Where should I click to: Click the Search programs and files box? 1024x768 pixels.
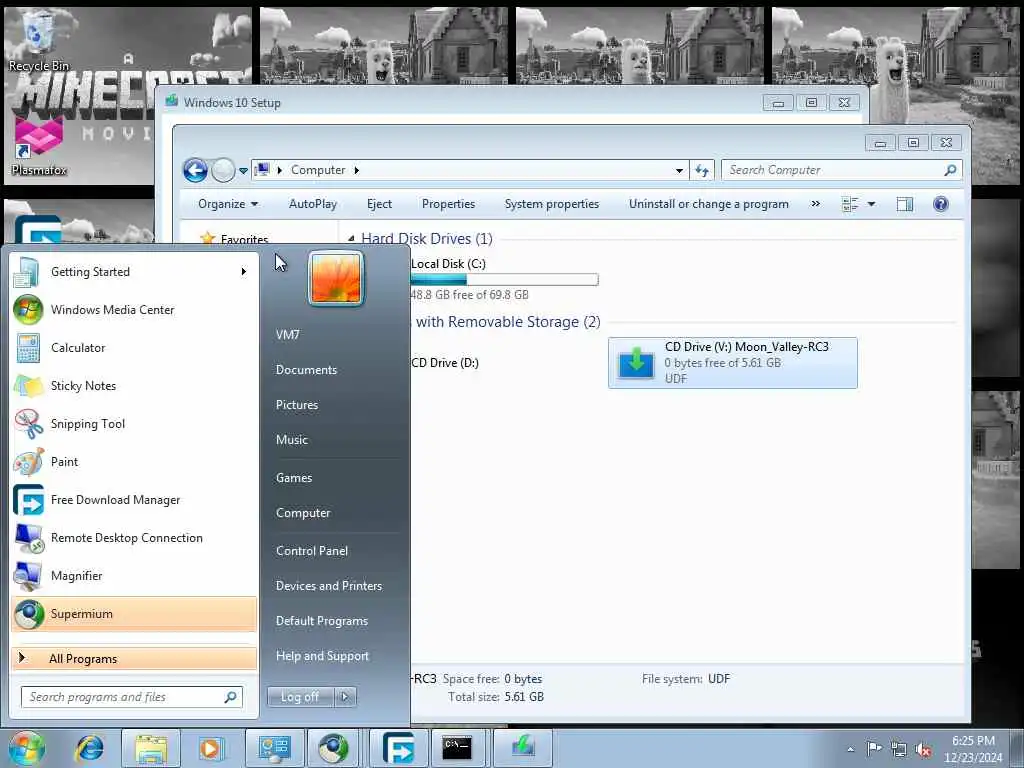[x=132, y=697]
